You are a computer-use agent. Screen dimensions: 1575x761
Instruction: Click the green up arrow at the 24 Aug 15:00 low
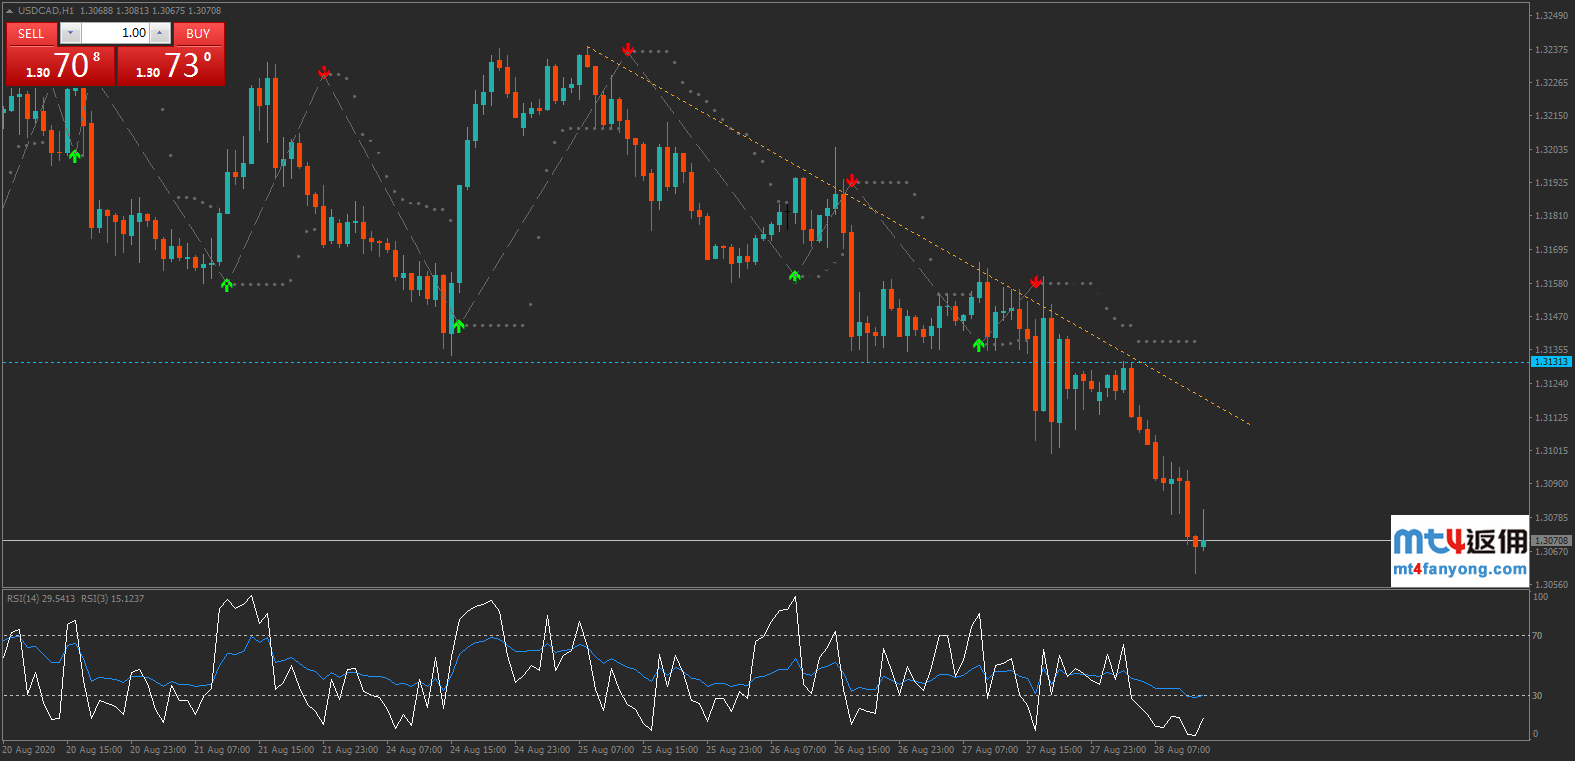[458, 325]
